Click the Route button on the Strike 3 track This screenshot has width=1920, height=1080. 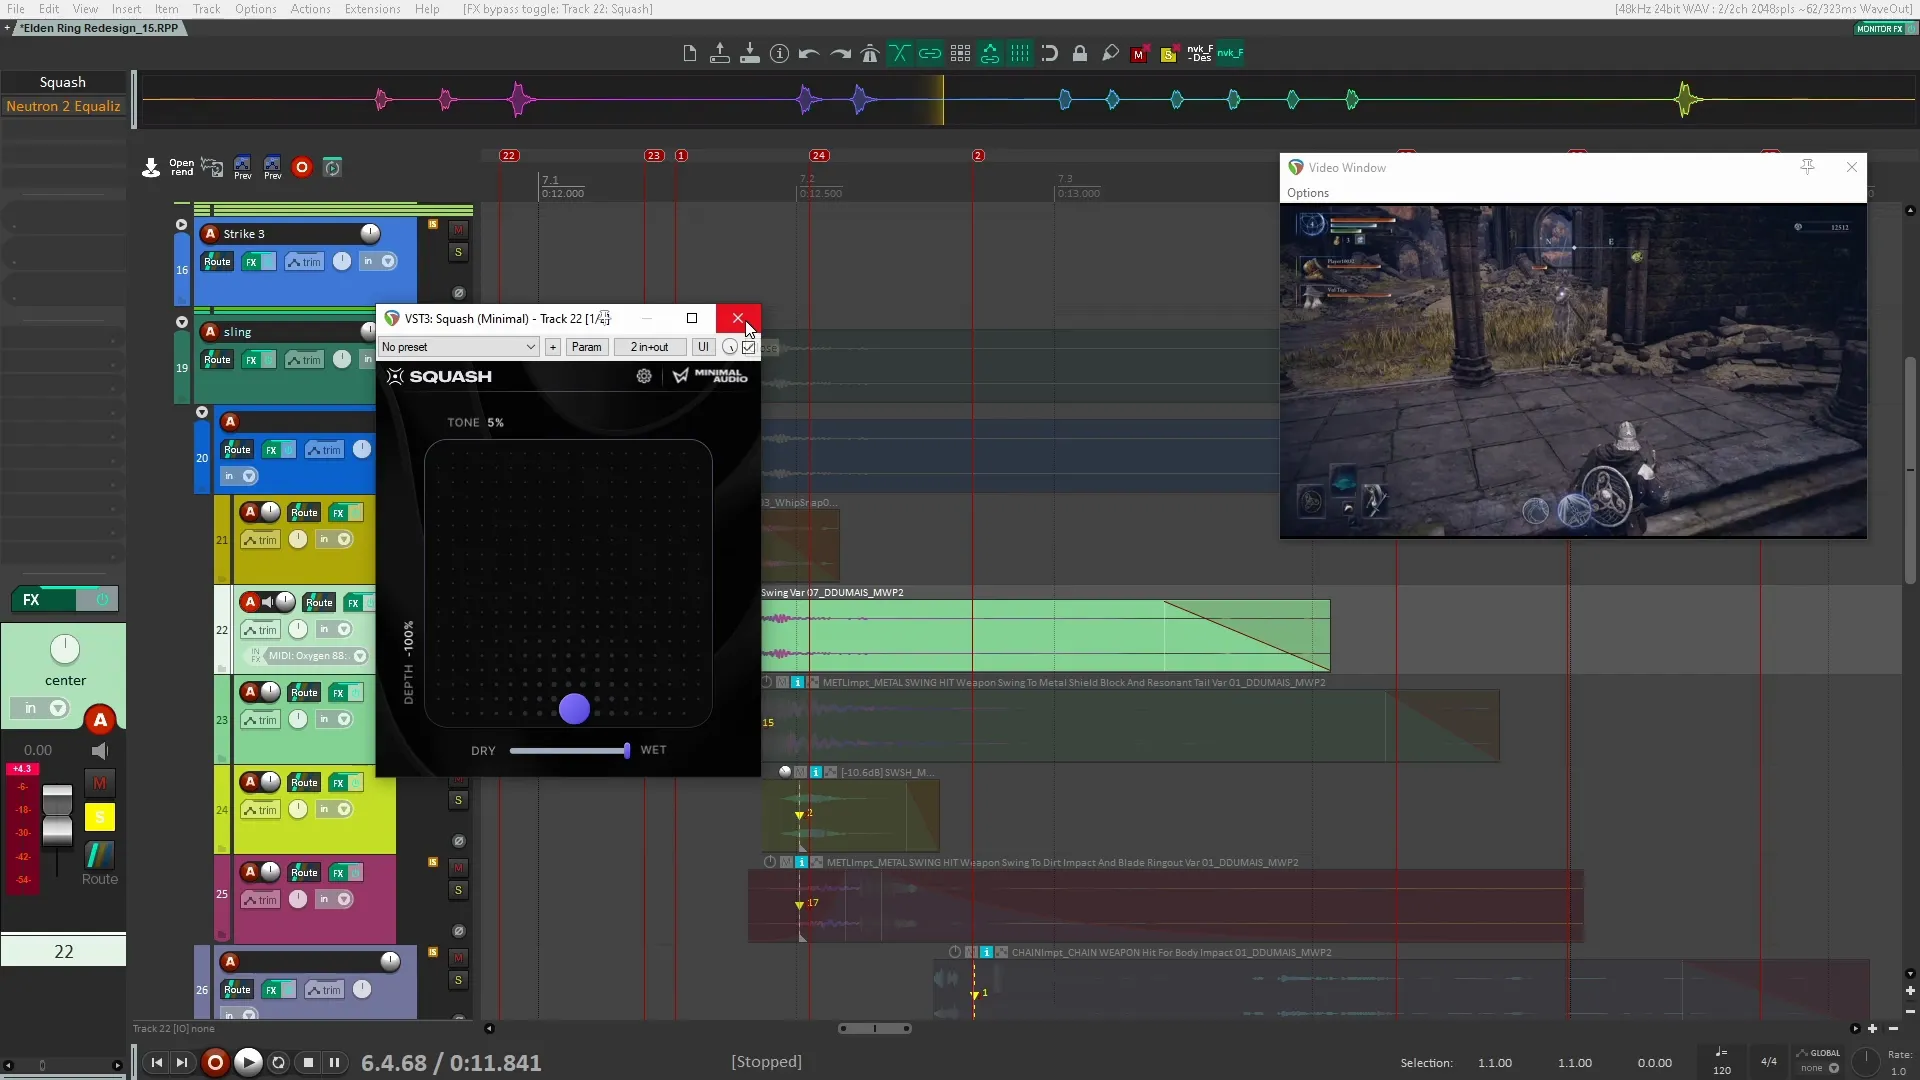pyautogui.click(x=217, y=261)
